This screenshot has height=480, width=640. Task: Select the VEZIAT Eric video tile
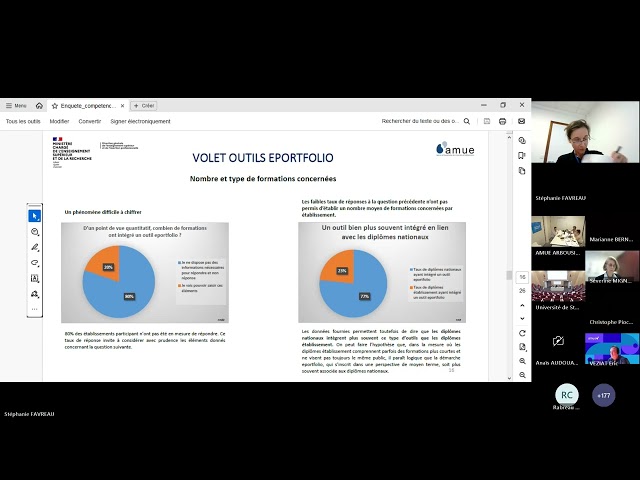[612, 349]
